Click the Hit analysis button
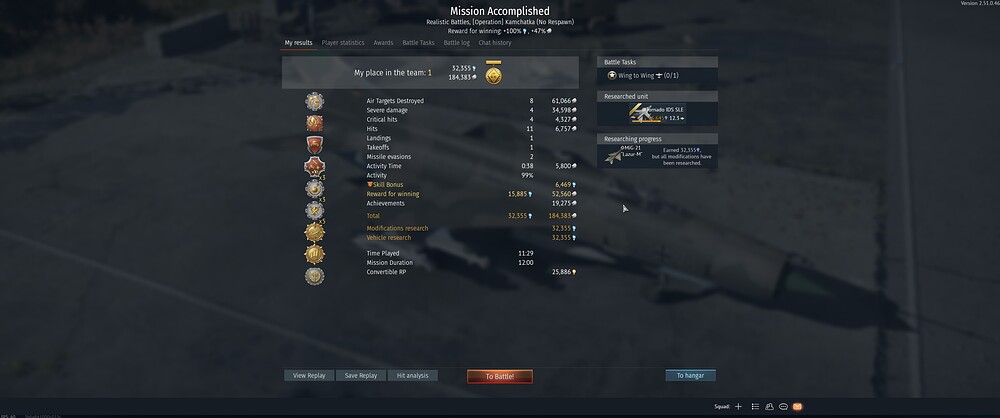The image size is (1000, 418). pyautogui.click(x=413, y=376)
